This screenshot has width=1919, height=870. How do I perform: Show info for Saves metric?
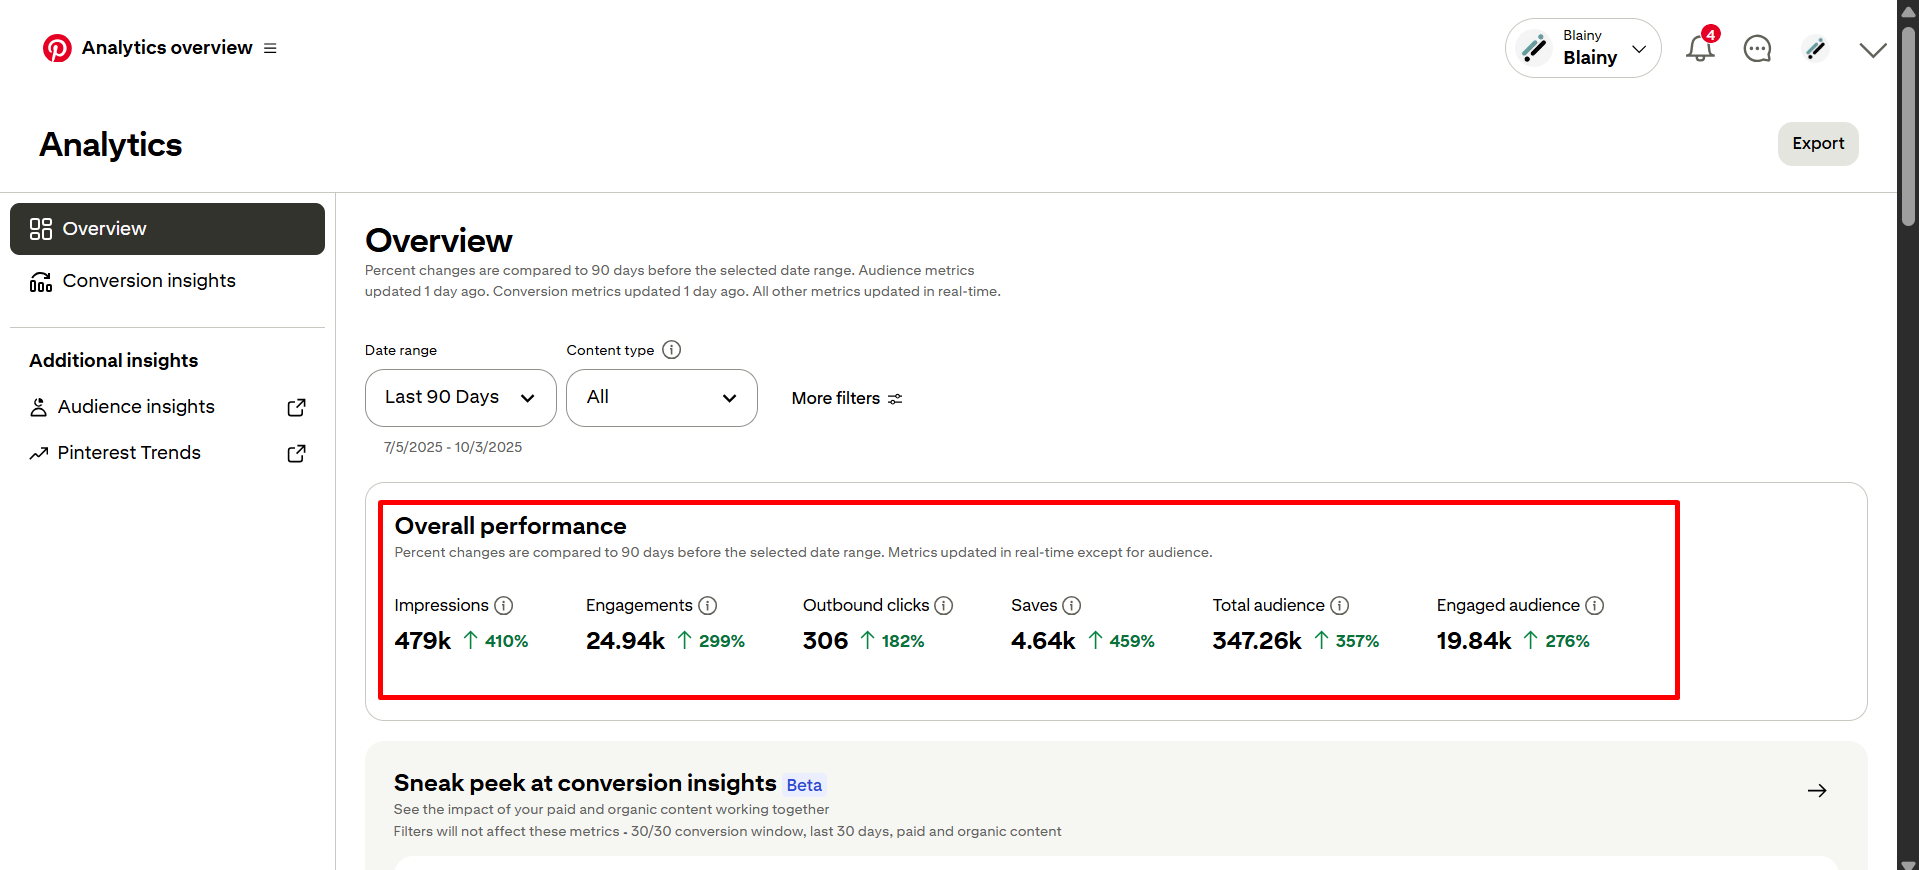tap(1072, 606)
